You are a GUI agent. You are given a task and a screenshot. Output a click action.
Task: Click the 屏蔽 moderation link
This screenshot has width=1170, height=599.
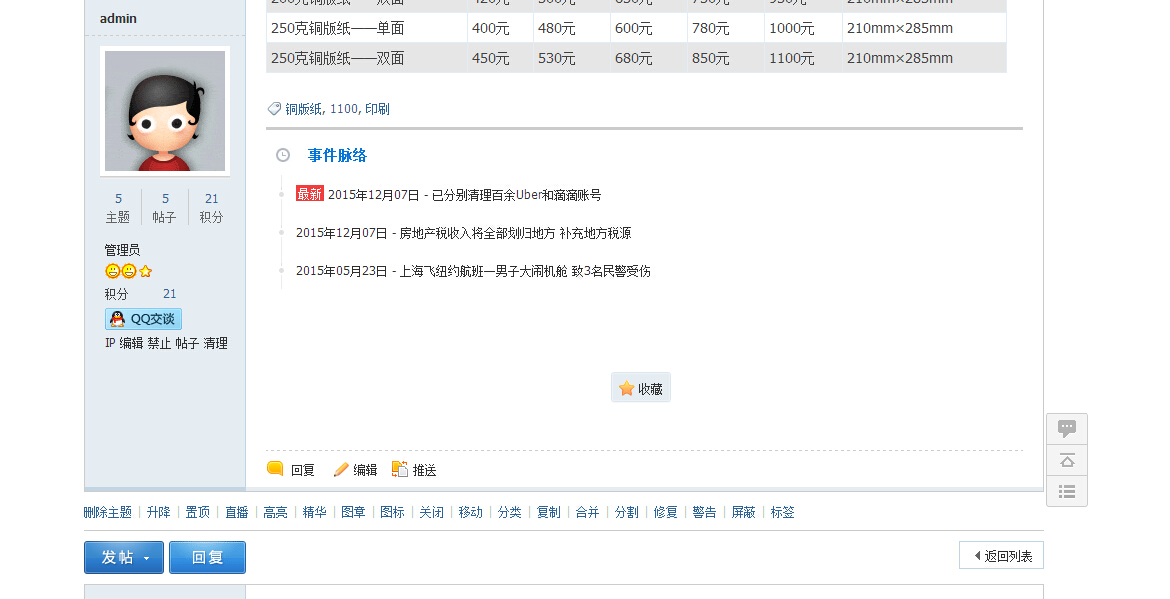[743, 512]
